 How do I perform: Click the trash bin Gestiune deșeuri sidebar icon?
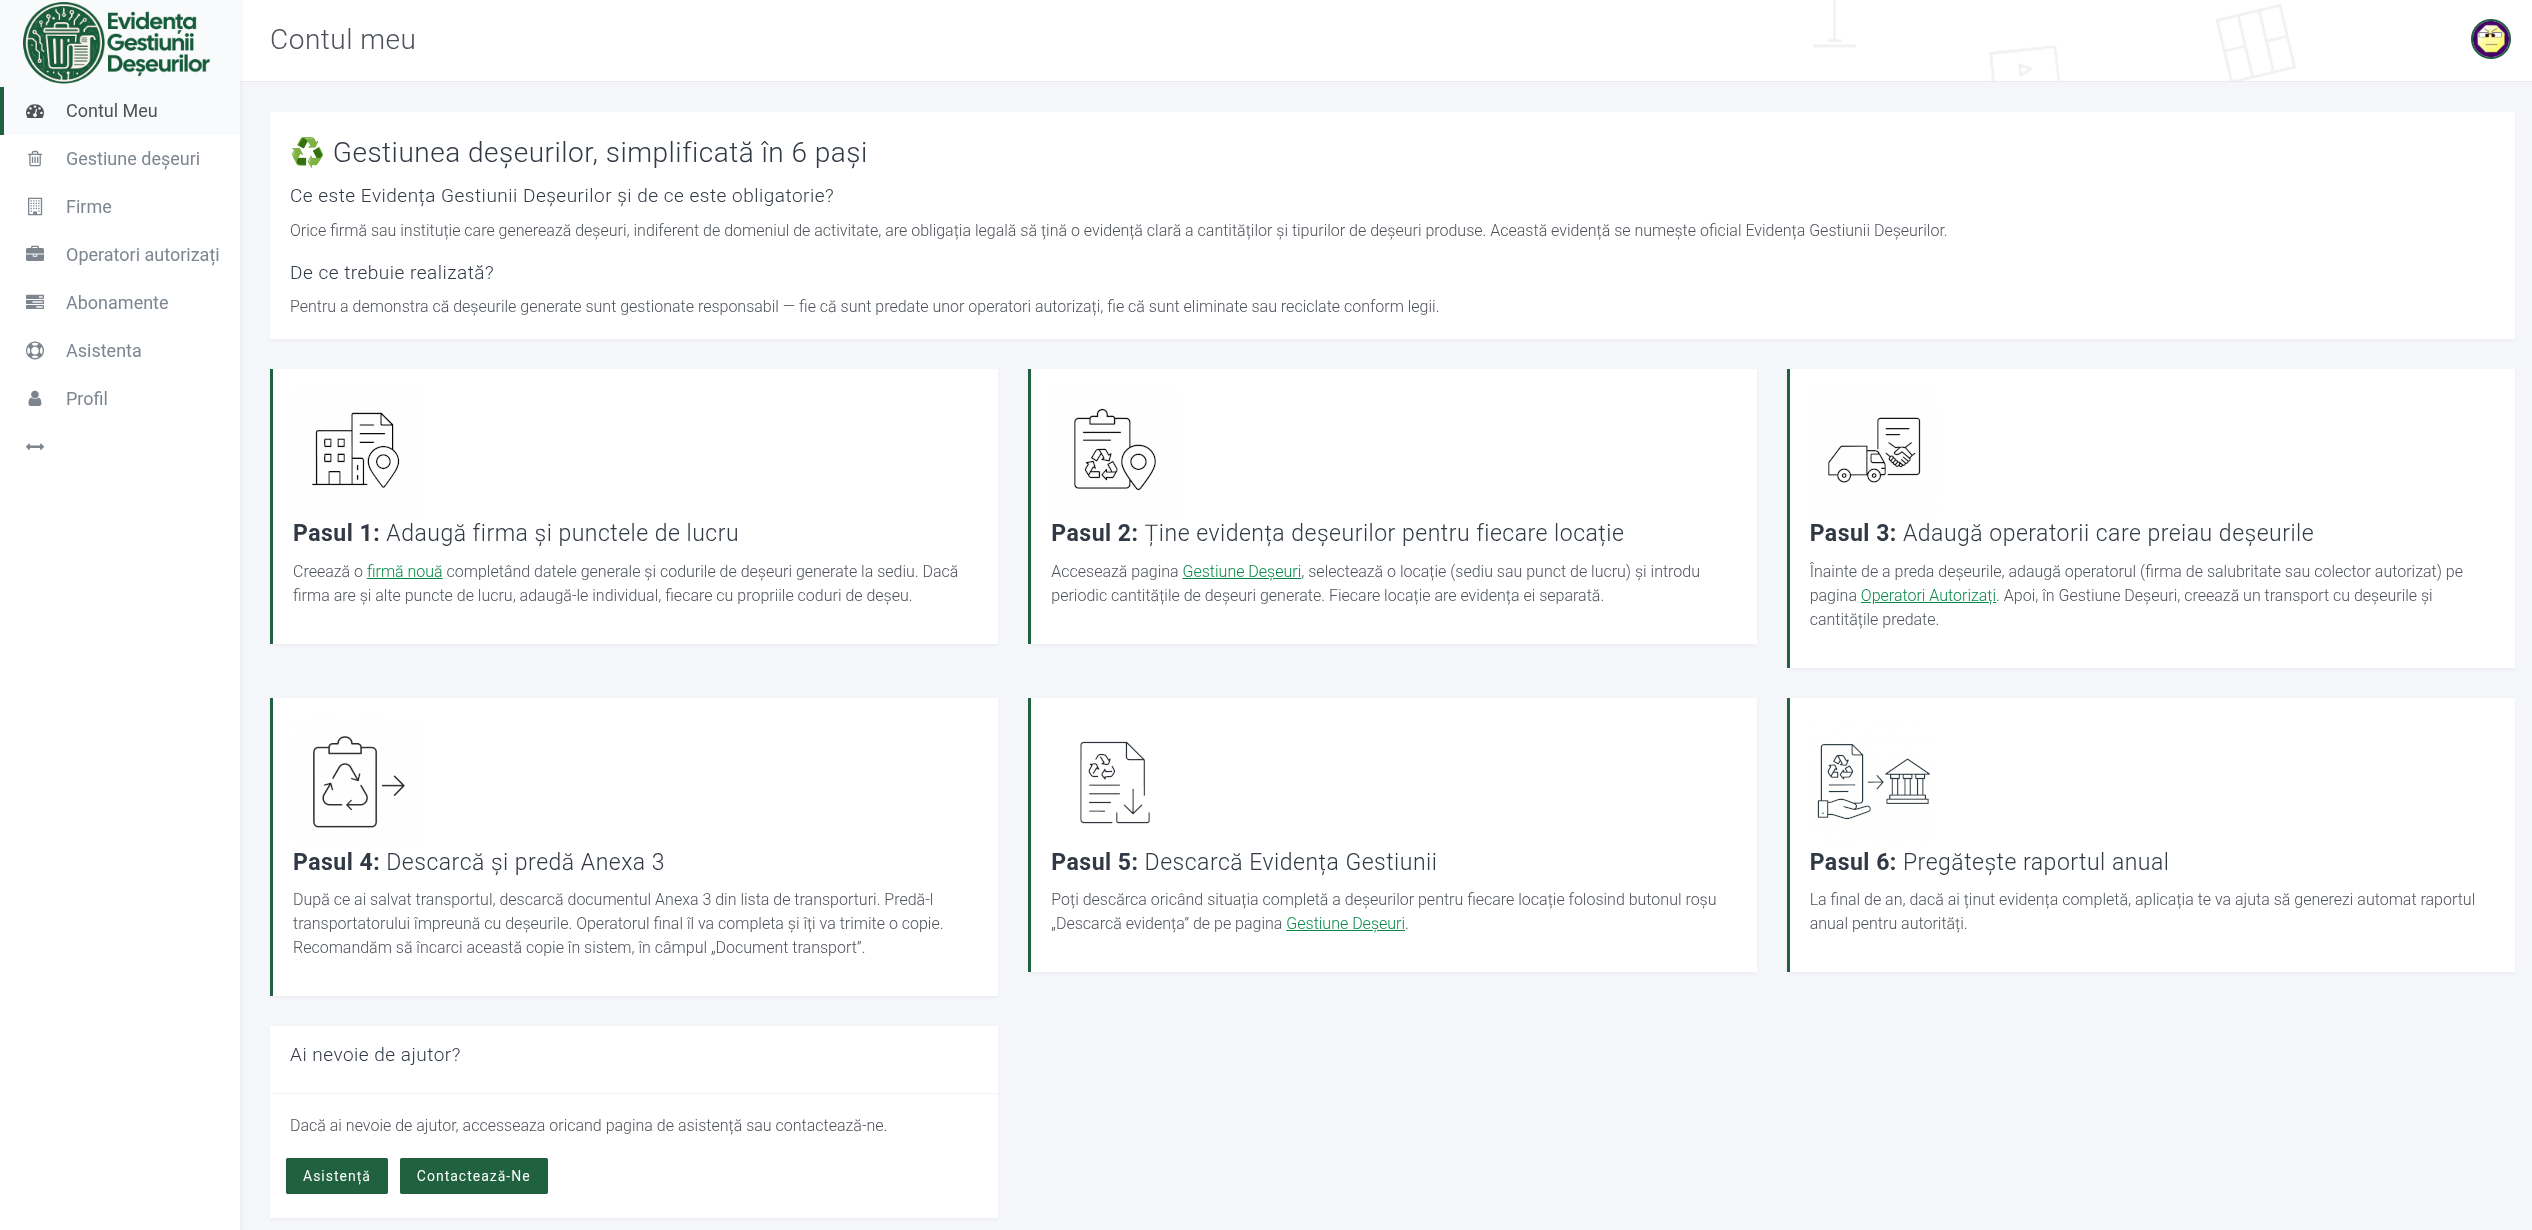pos(35,159)
